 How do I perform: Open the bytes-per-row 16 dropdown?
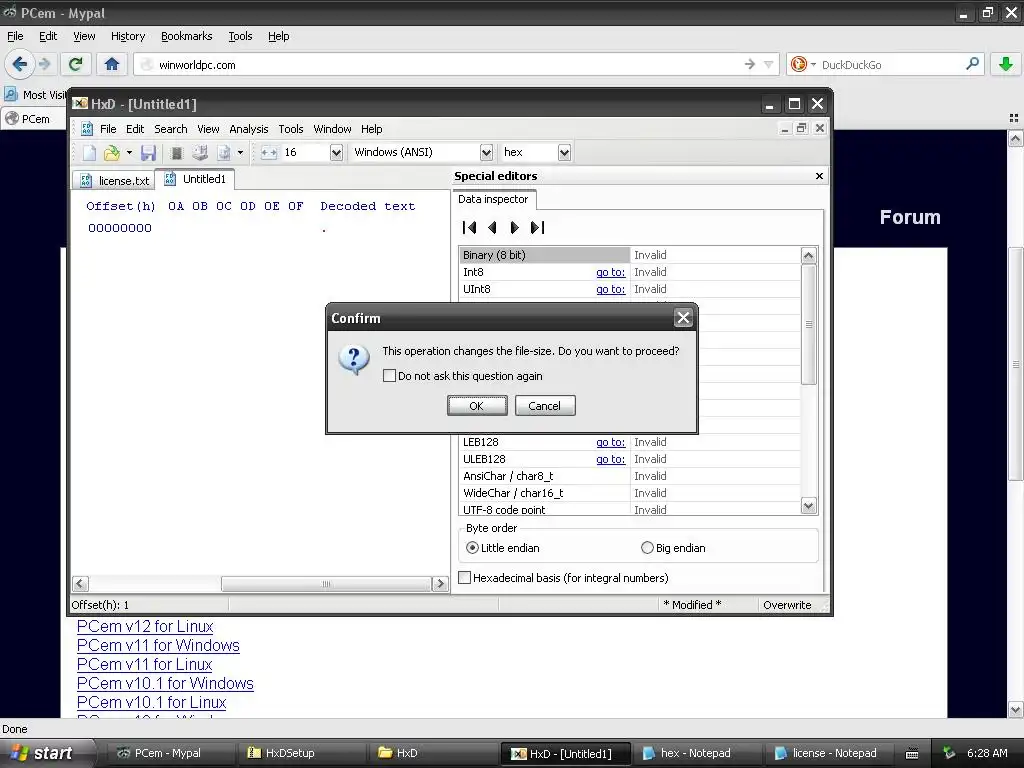click(x=336, y=153)
